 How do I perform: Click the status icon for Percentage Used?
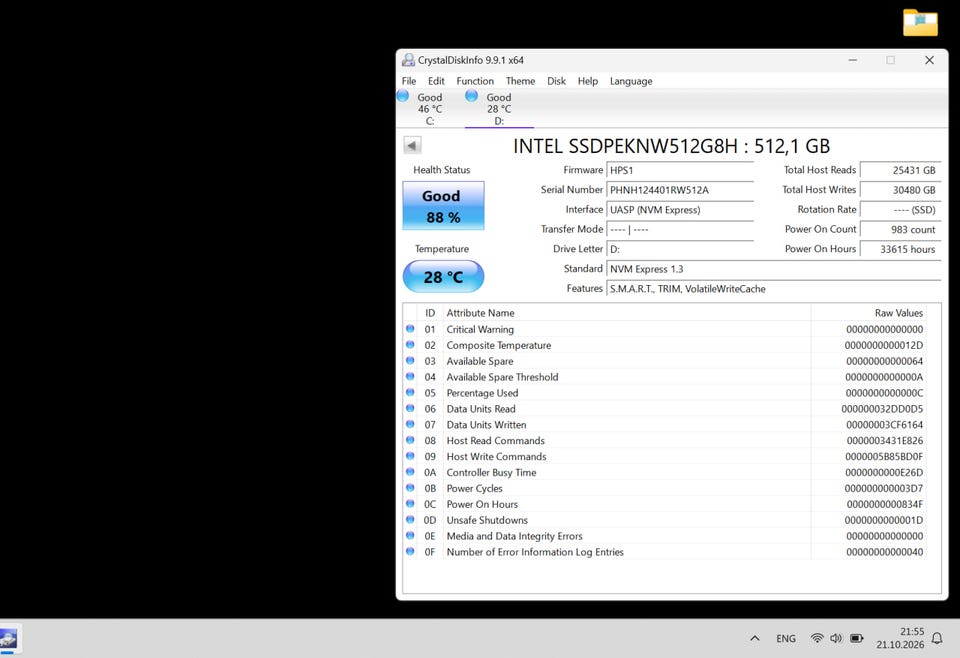(410, 392)
